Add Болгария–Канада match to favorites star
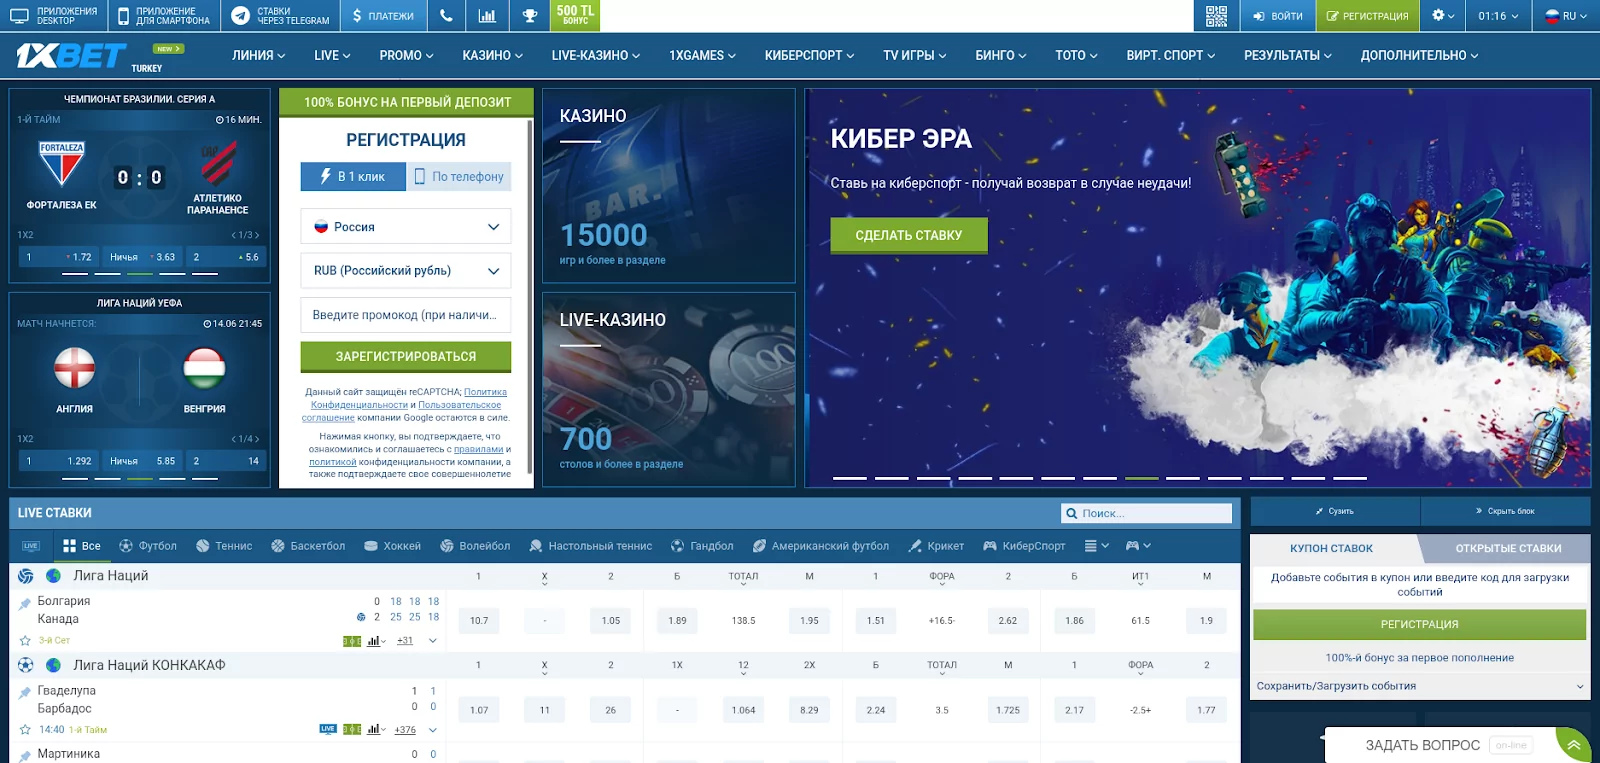This screenshot has width=1600, height=763. [25, 640]
